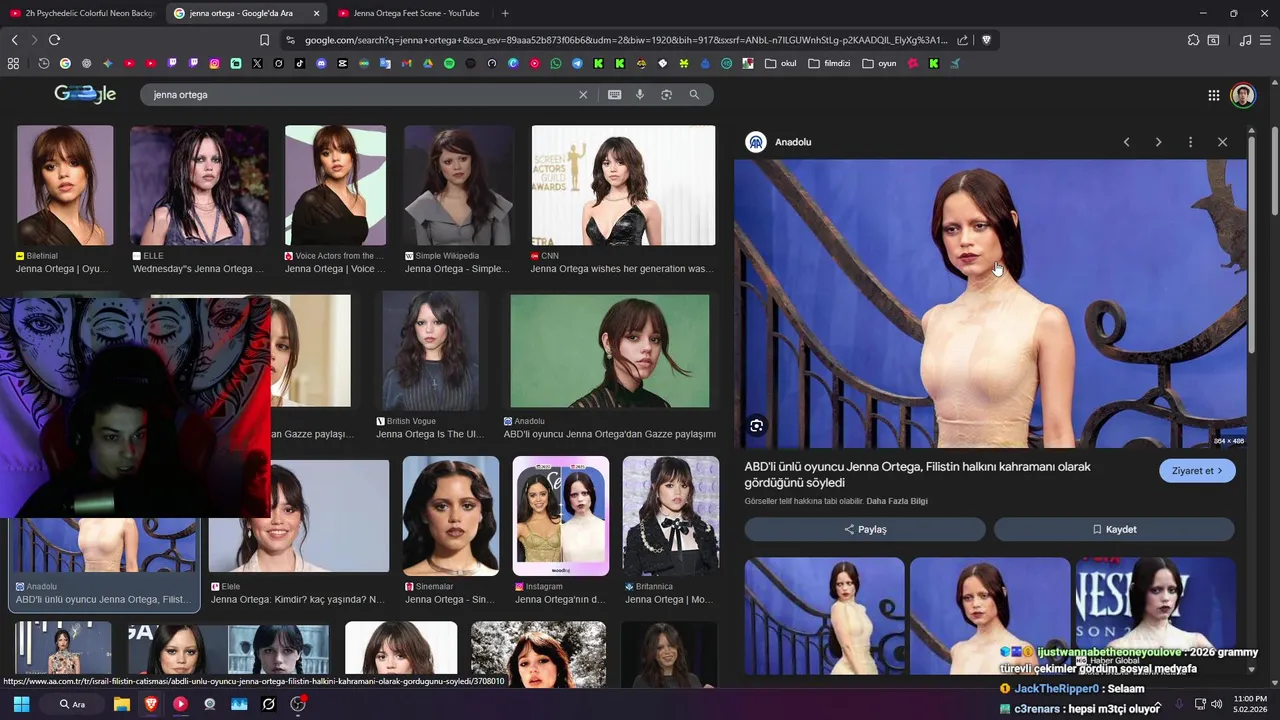Open Brave Shields lion icon
The image size is (1280, 720).
pos(986,40)
